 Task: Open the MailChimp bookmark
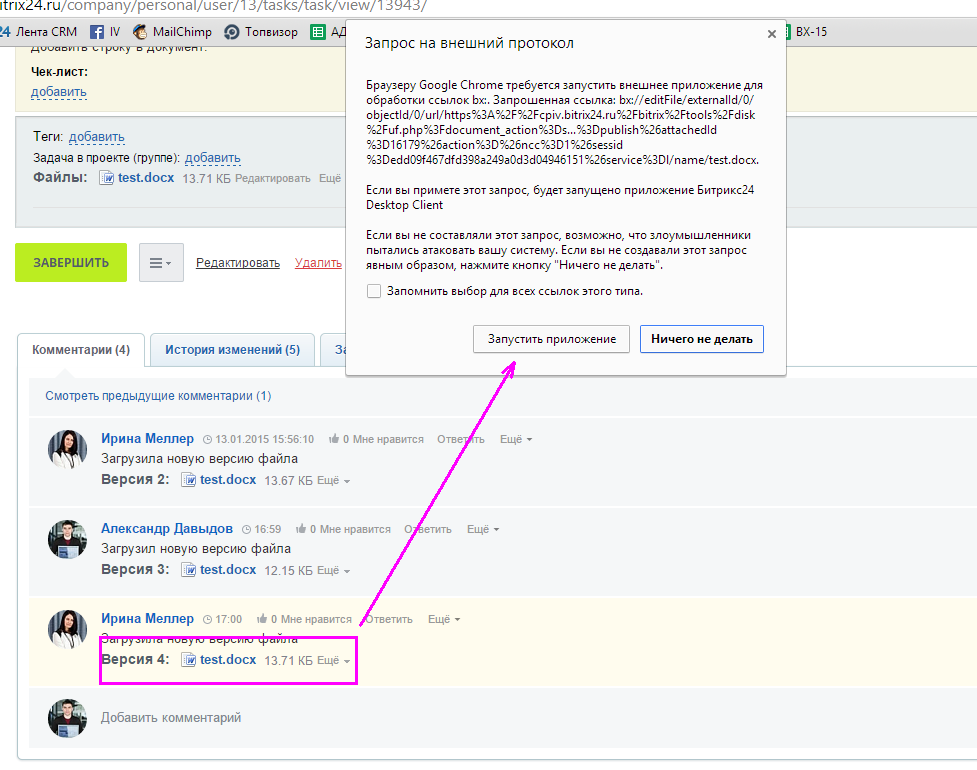point(173,32)
